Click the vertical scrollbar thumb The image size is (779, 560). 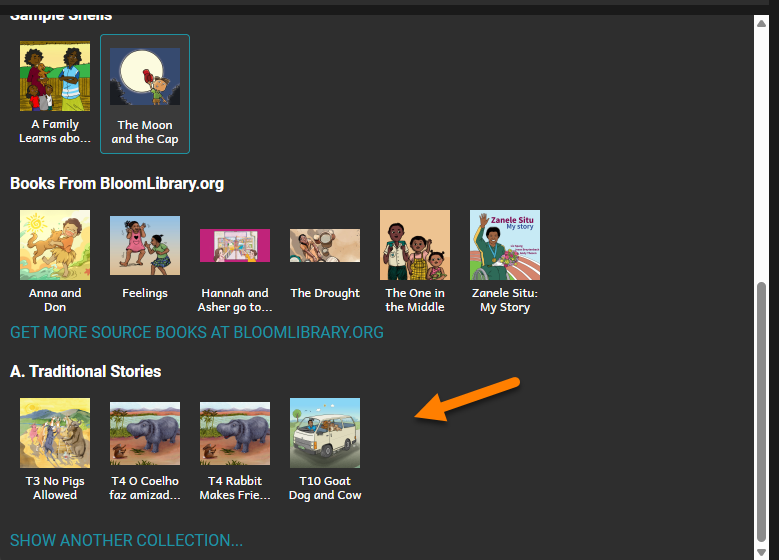pos(761,412)
